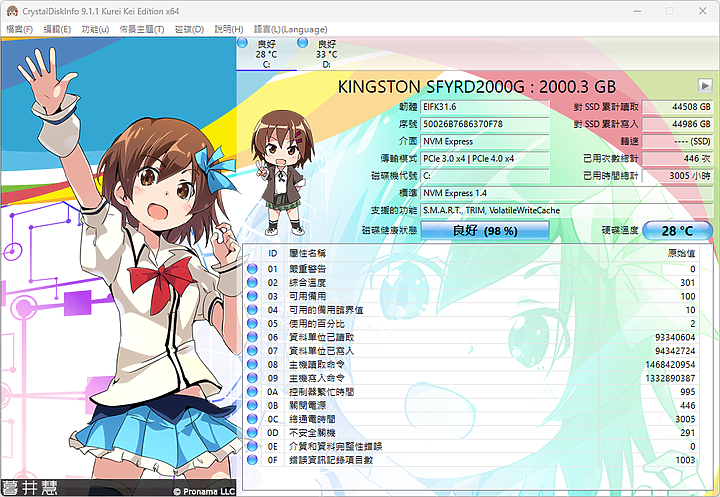The height and width of the screenshot is (497, 720).
Task: Click the standard field NVM Express 1.4
Action: click(x=567, y=193)
